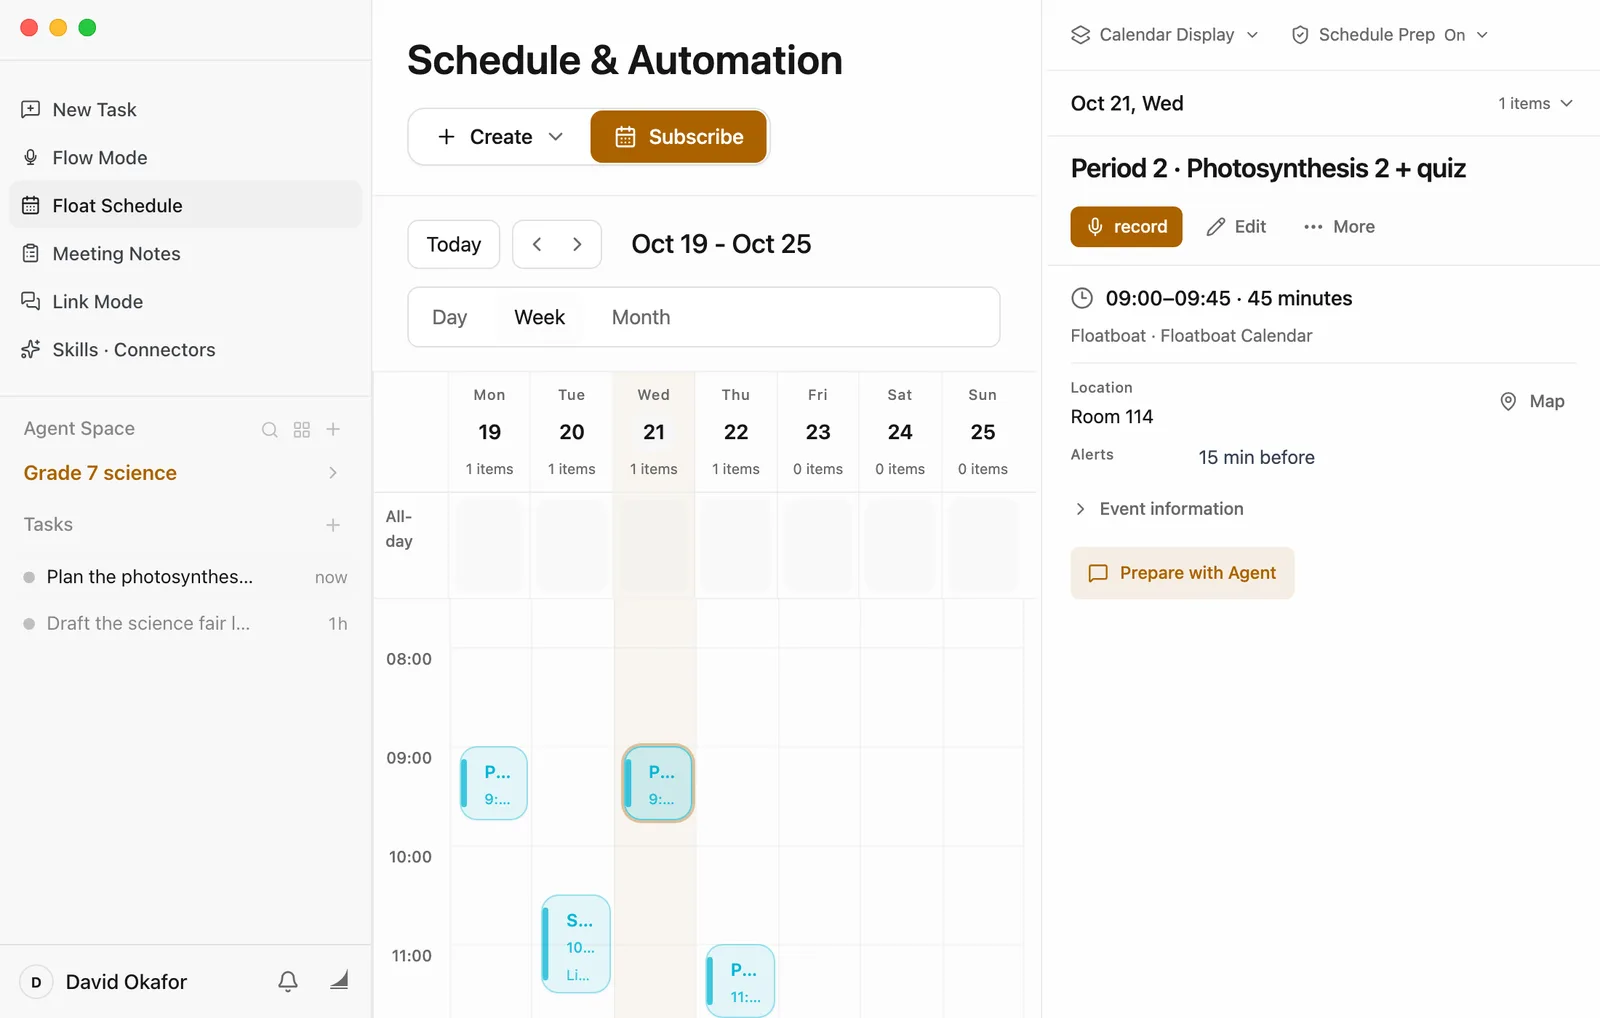Viewport: 1600px width, 1018px height.
Task: Open the 'Draft the science fair l...' task
Action: pyautogui.click(x=185, y=624)
